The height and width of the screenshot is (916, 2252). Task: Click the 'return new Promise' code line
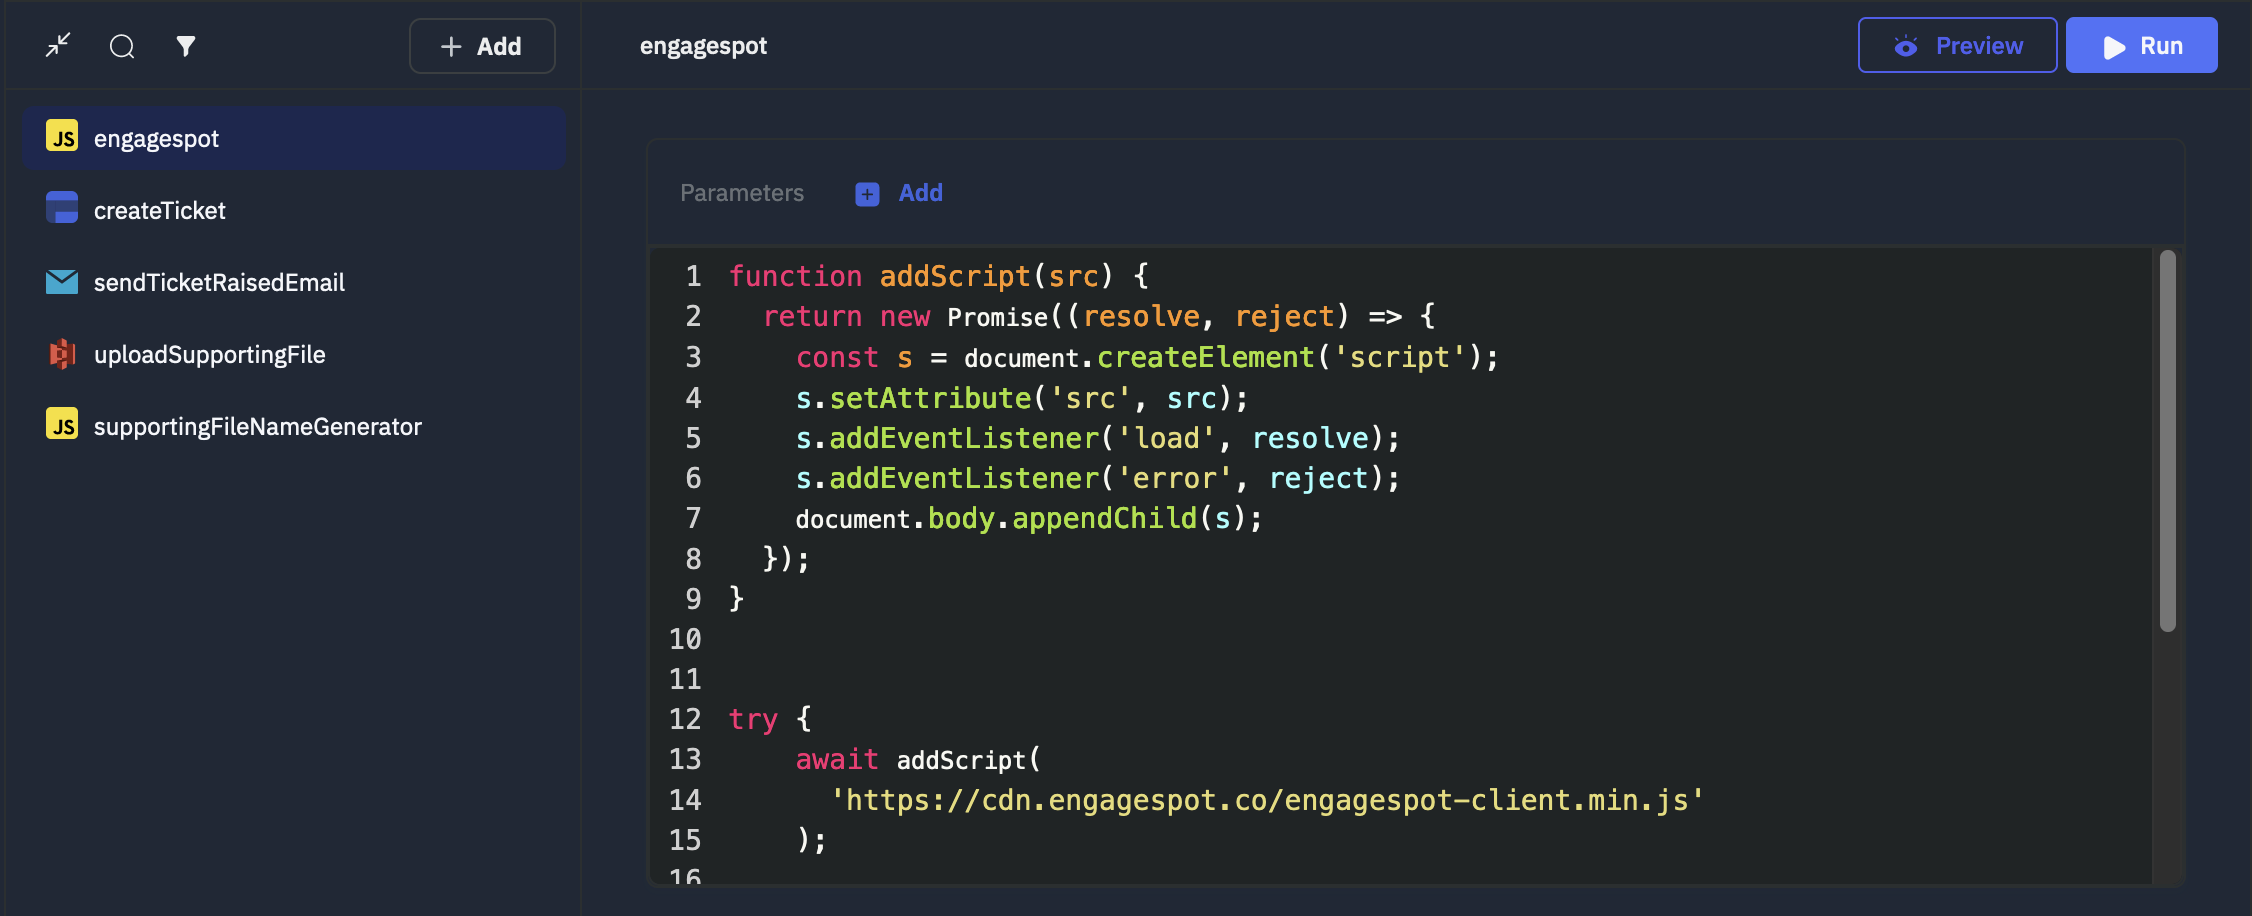(x=1099, y=317)
